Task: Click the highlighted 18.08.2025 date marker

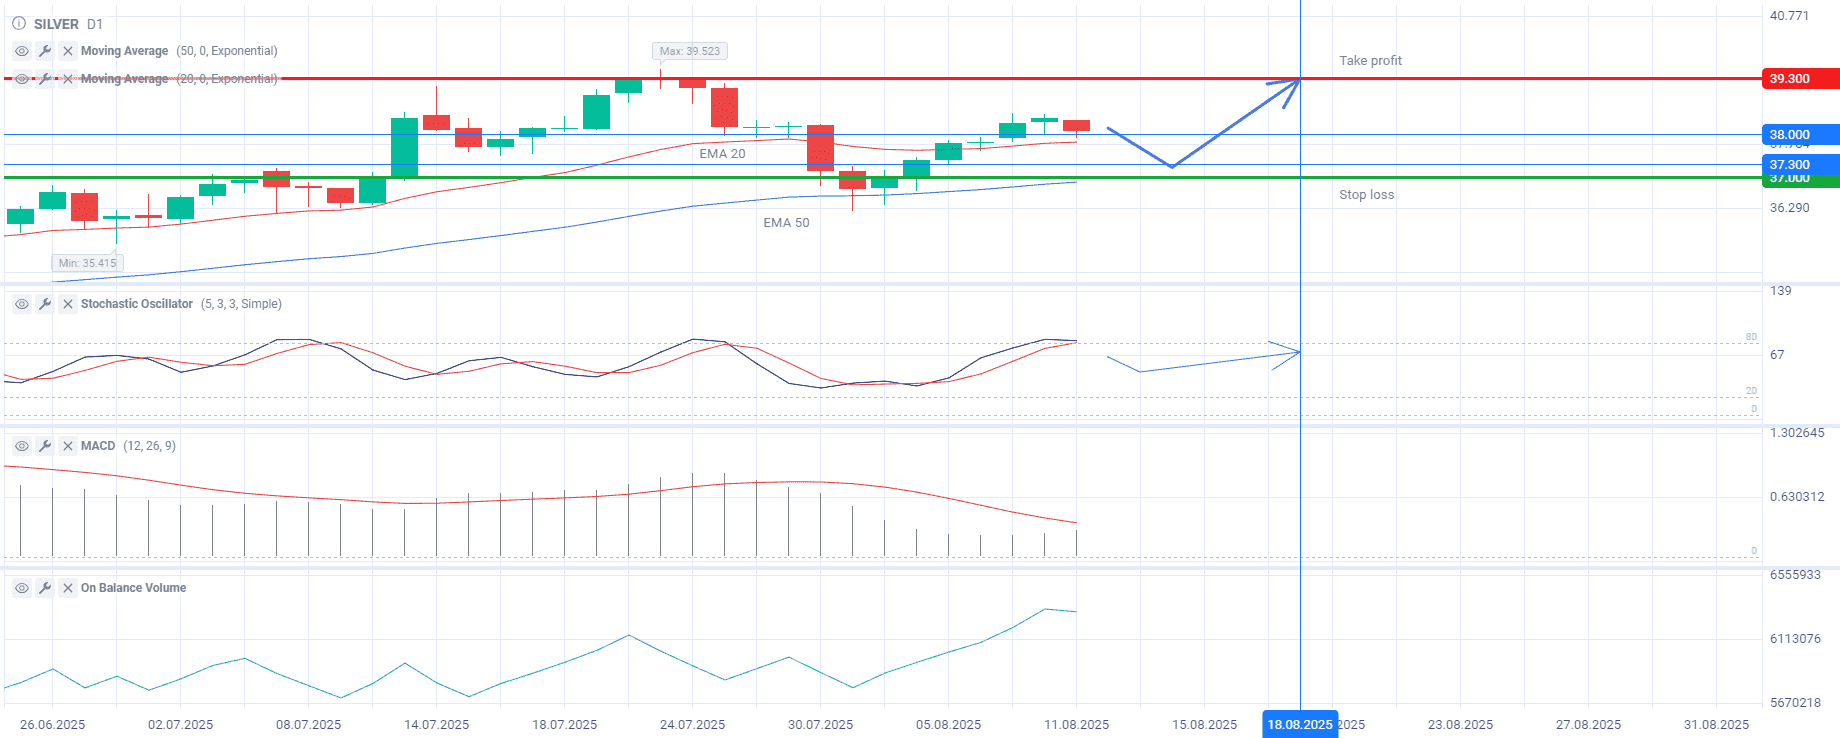Action: coord(1299,724)
